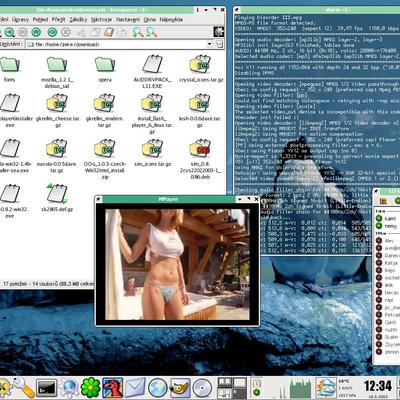Open the Okno menu
The height and width of the screenshot is (400, 400).
pos(150,20)
